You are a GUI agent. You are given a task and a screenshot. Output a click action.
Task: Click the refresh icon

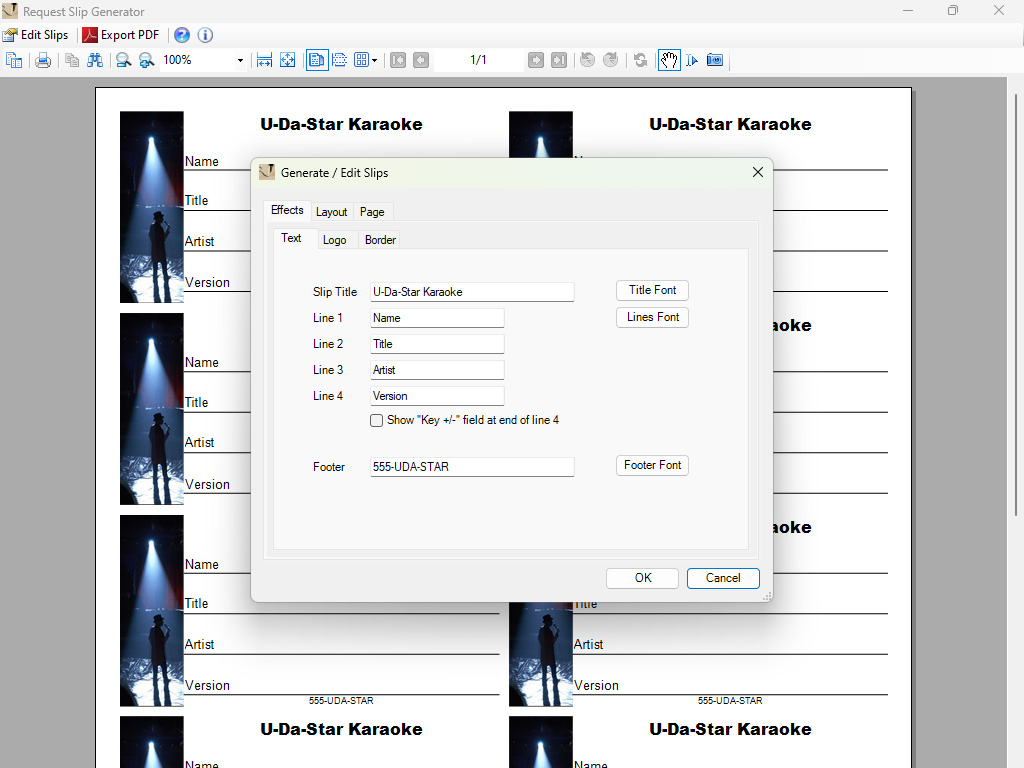pyautogui.click(x=641, y=60)
